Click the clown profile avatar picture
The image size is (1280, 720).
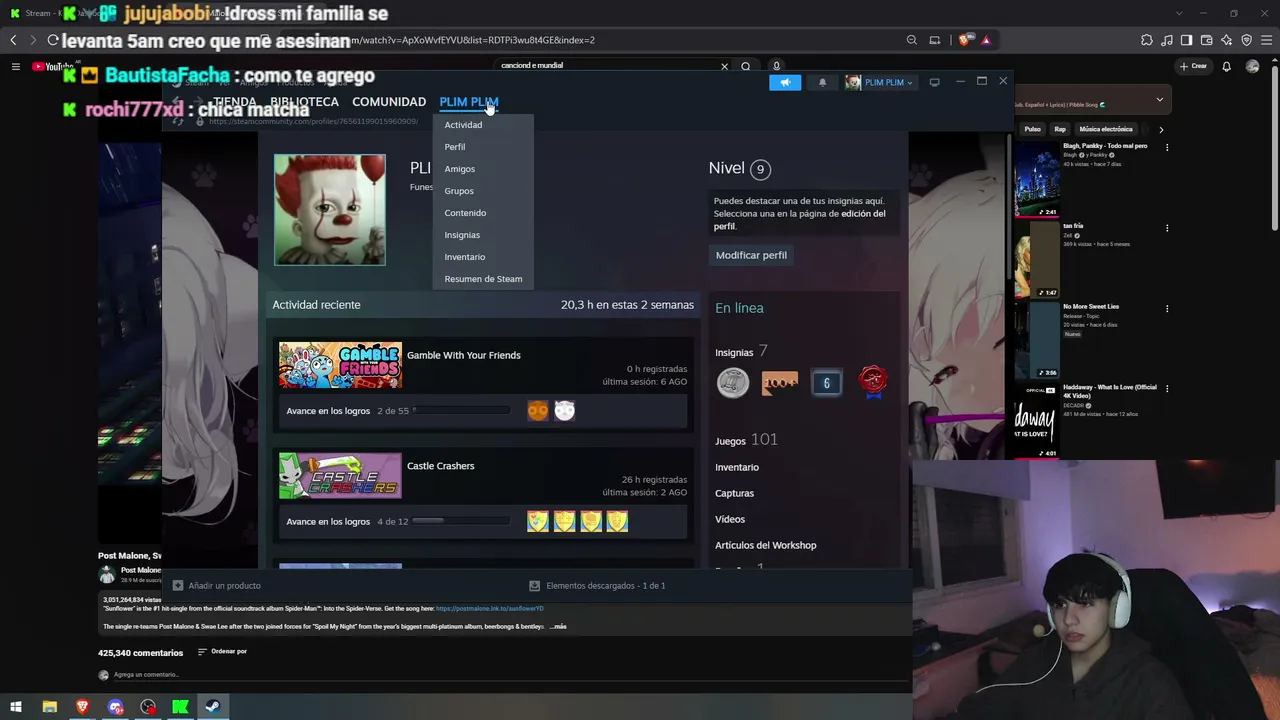click(x=330, y=210)
